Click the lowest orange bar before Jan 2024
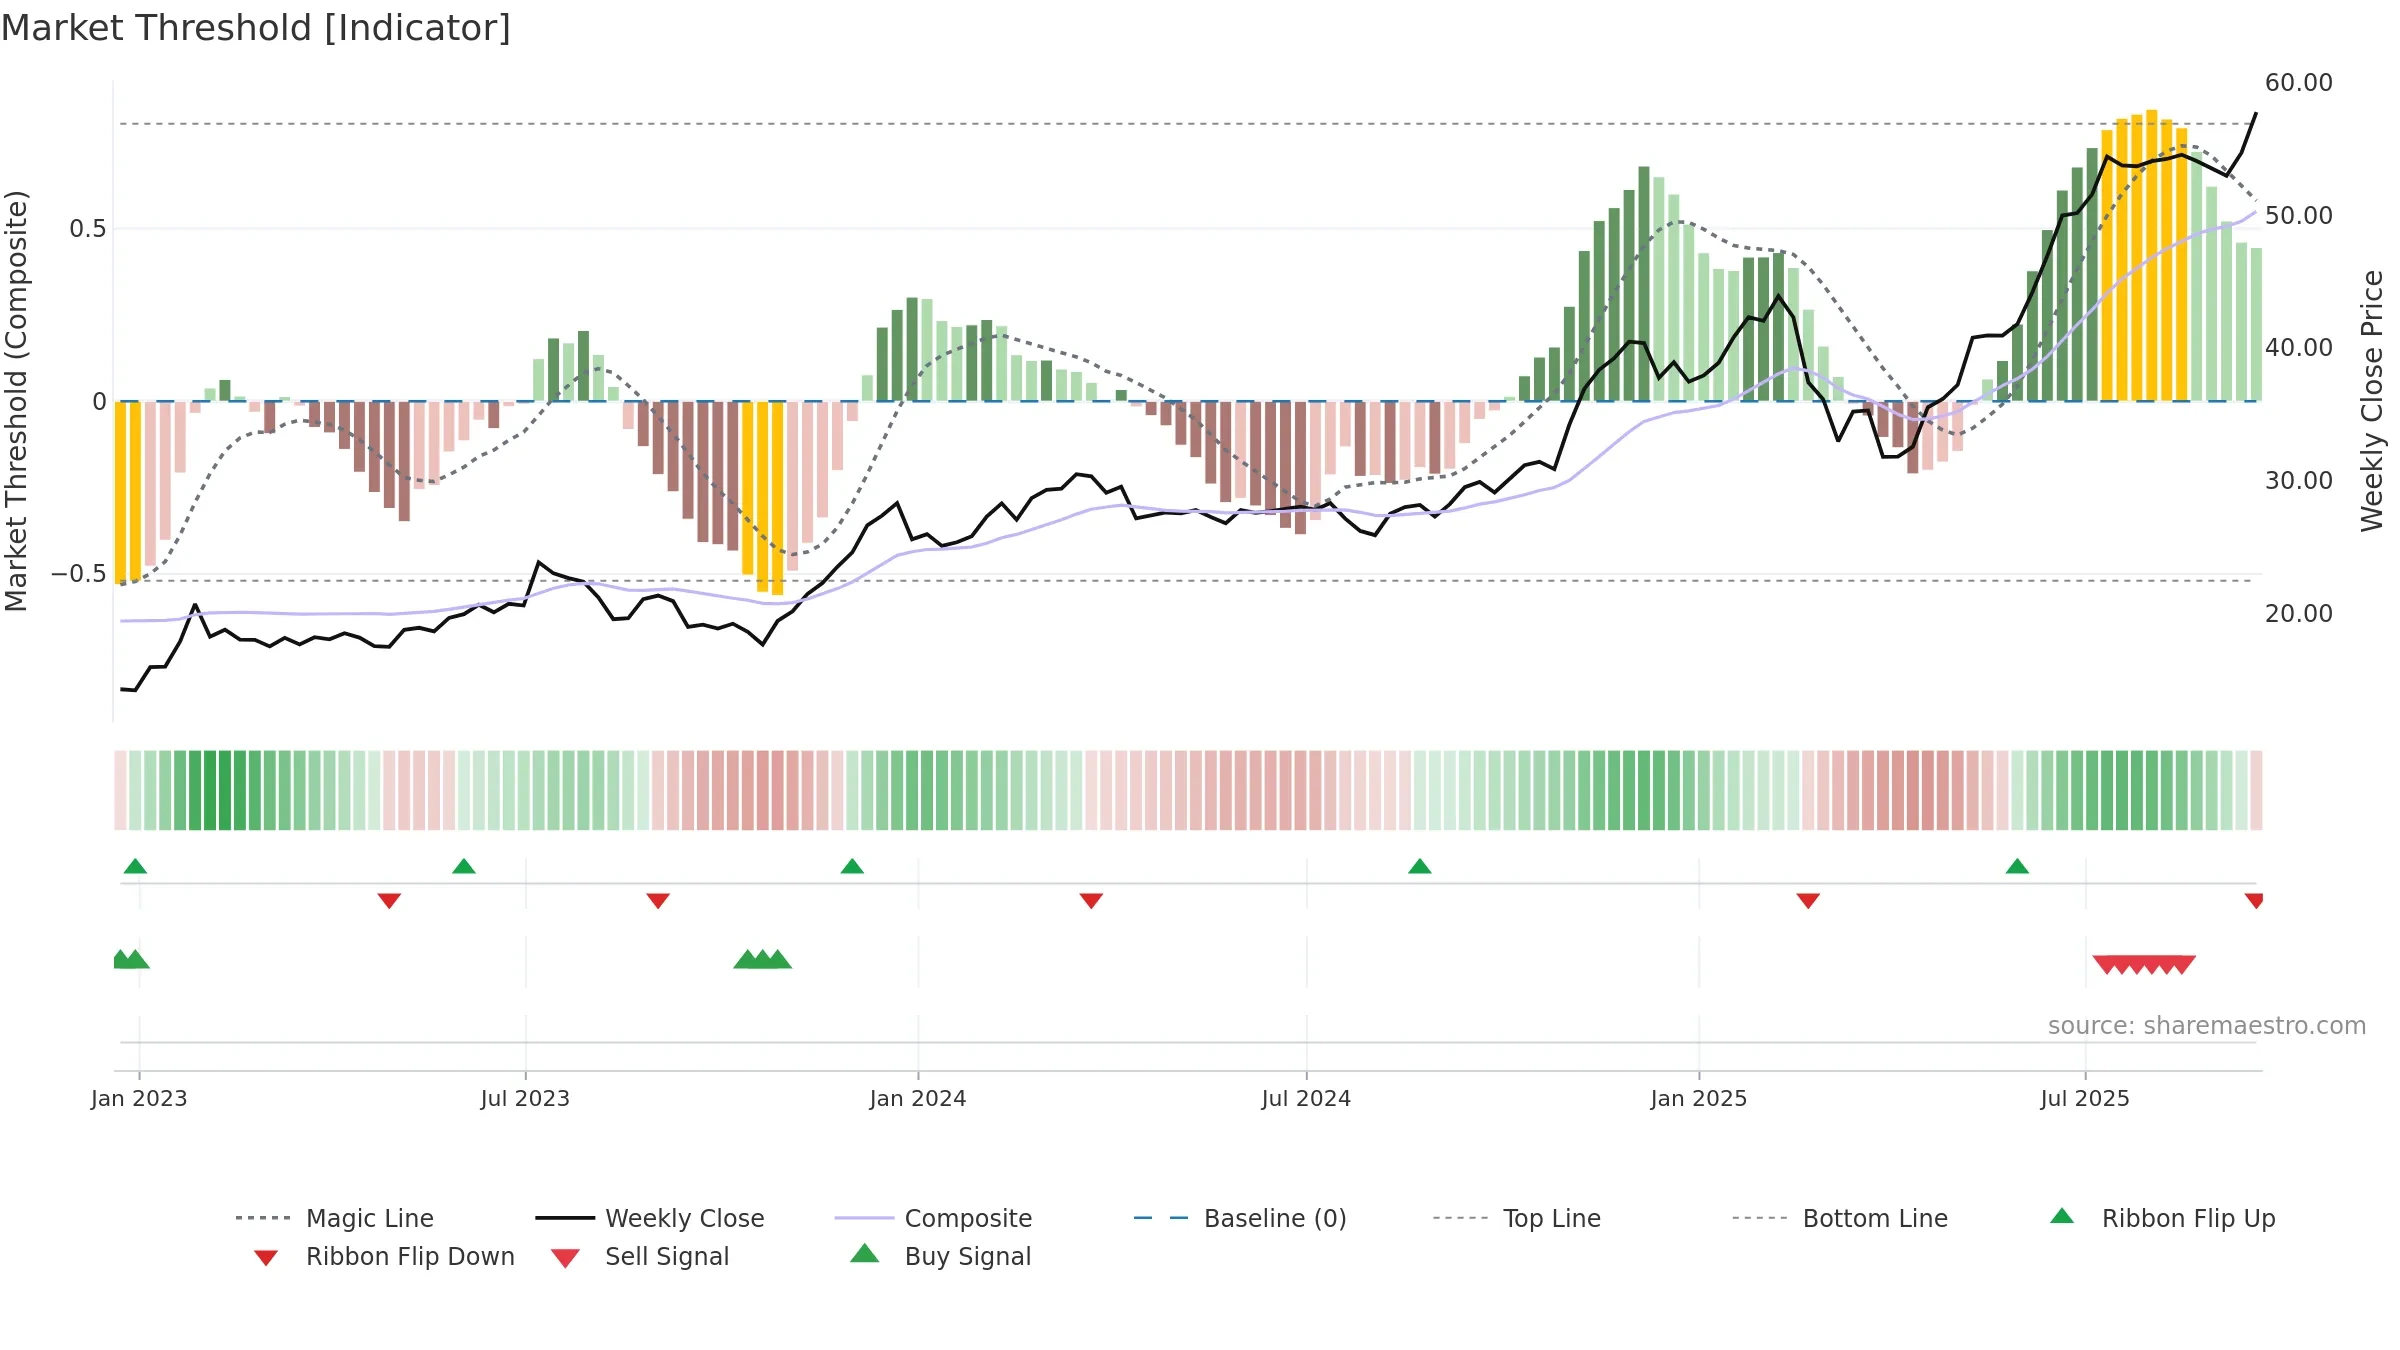This screenshot has width=2400, height=1350. pyautogui.click(x=778, y=498)
